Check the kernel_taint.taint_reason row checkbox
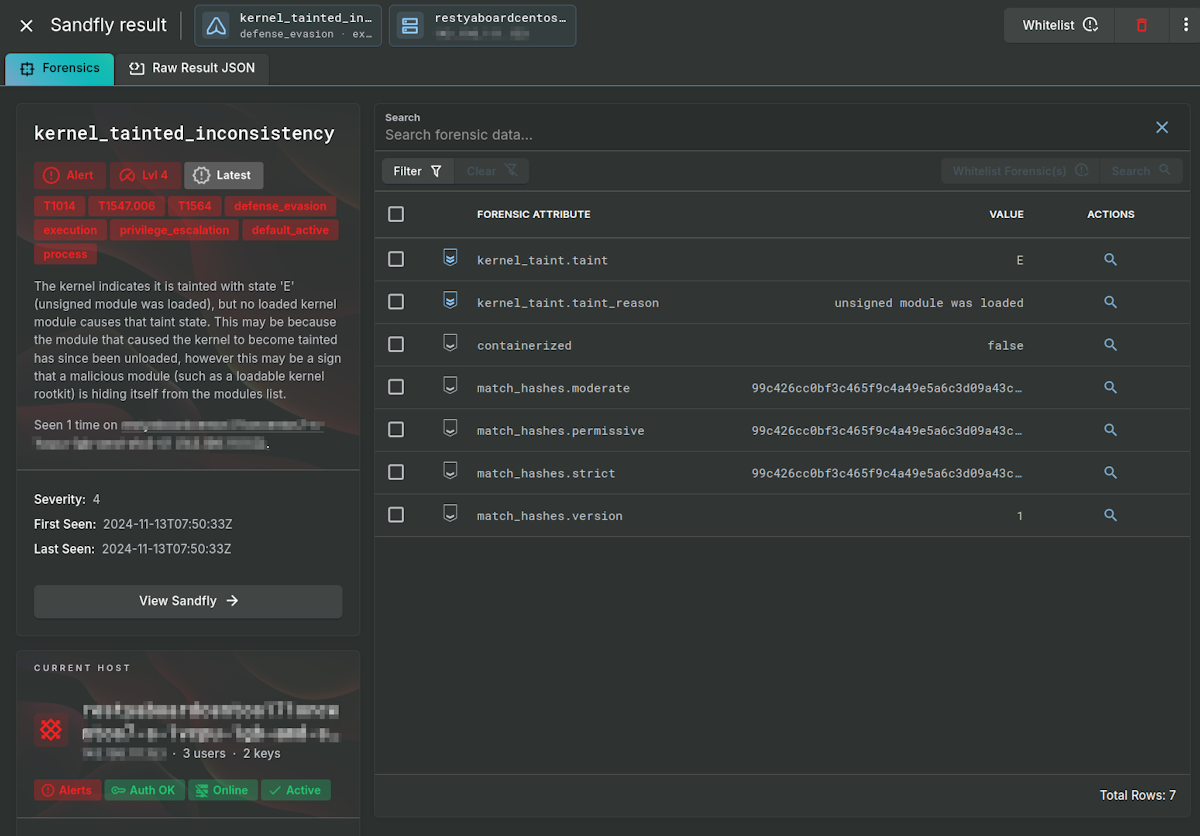 [396, 302]
